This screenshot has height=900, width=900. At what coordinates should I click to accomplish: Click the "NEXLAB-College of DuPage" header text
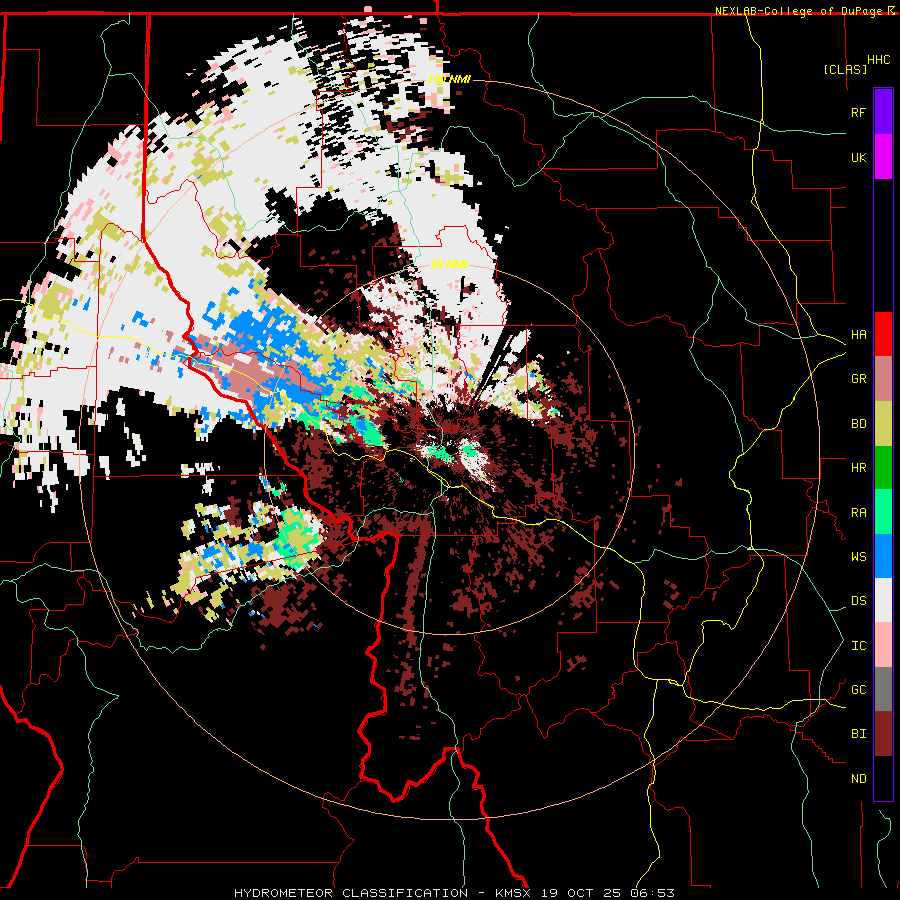coord(798,11)
